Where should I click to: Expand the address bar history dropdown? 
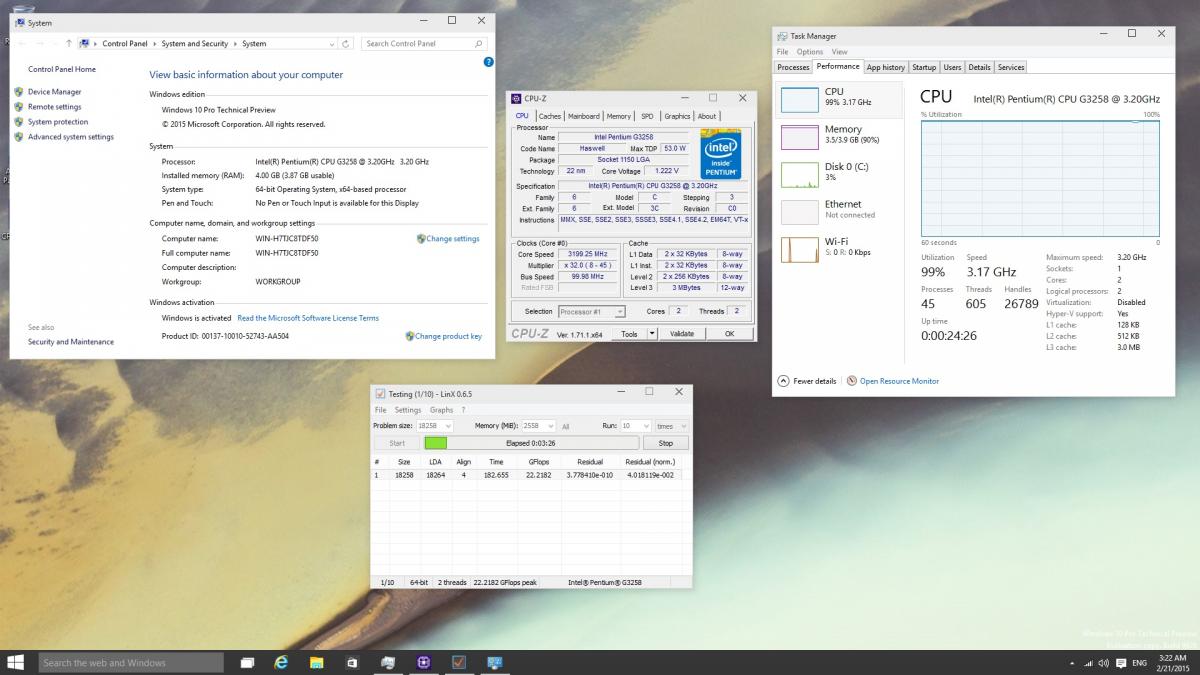tap(333, 44)
